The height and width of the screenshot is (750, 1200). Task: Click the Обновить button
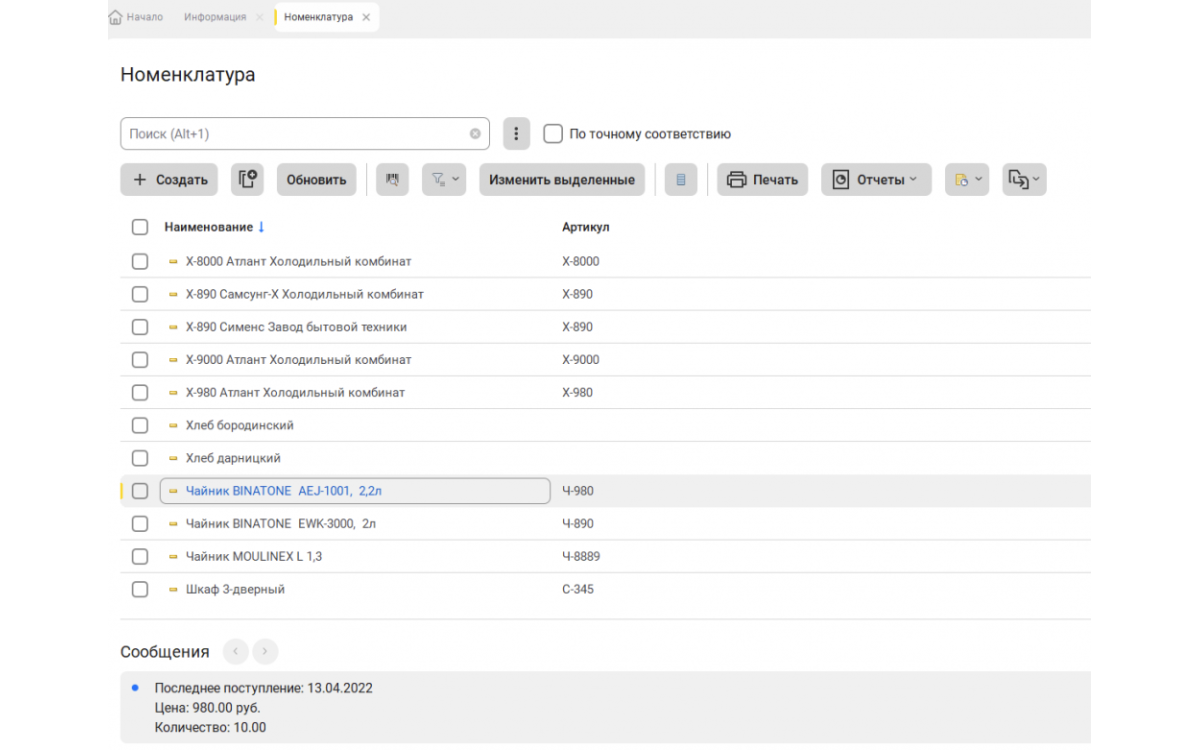316,180
